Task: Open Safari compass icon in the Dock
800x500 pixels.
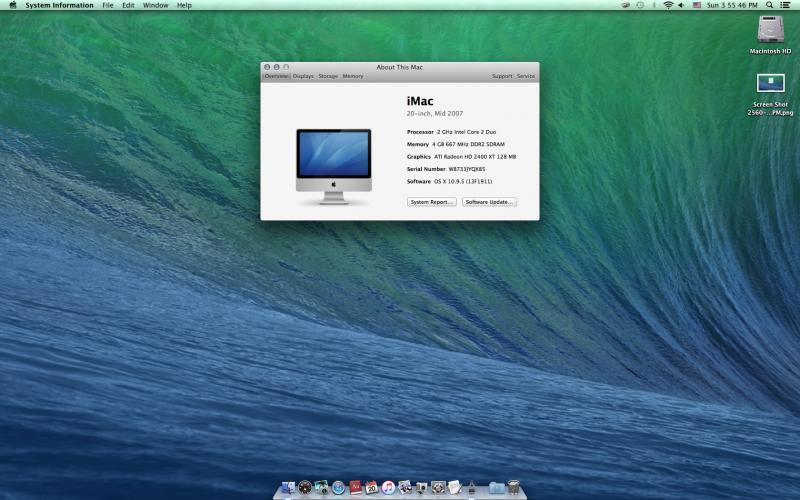Action: (x=338, y=487)
